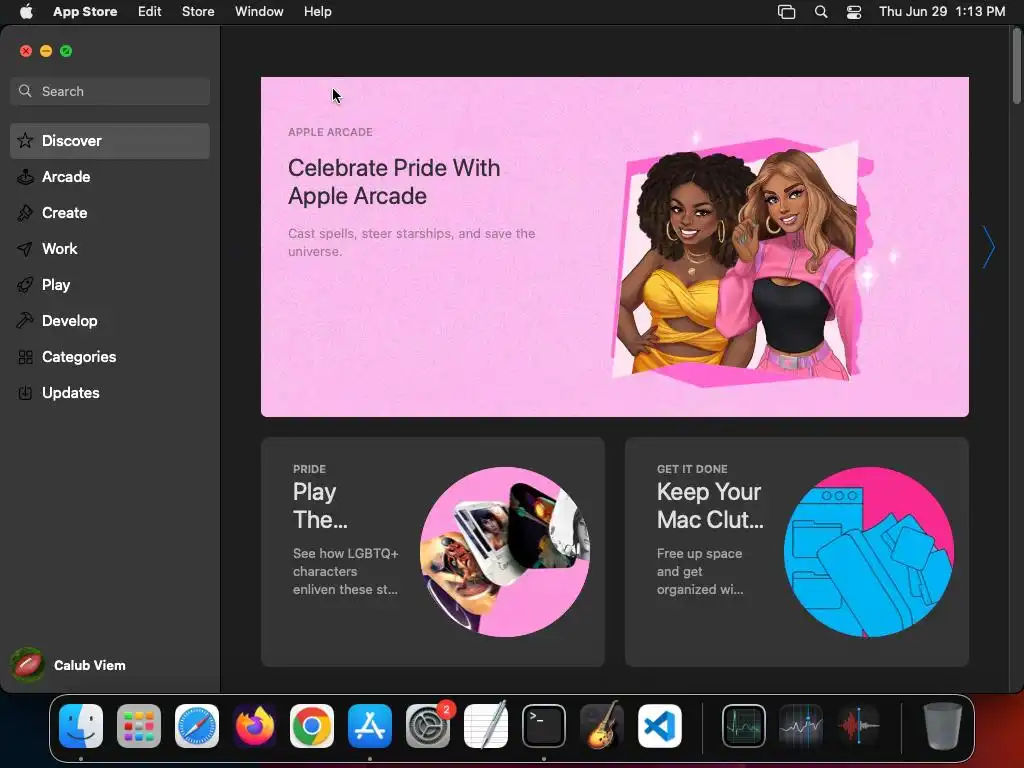
Task: Open the Work section in the sidebar
Action: (x=110, y=249)
